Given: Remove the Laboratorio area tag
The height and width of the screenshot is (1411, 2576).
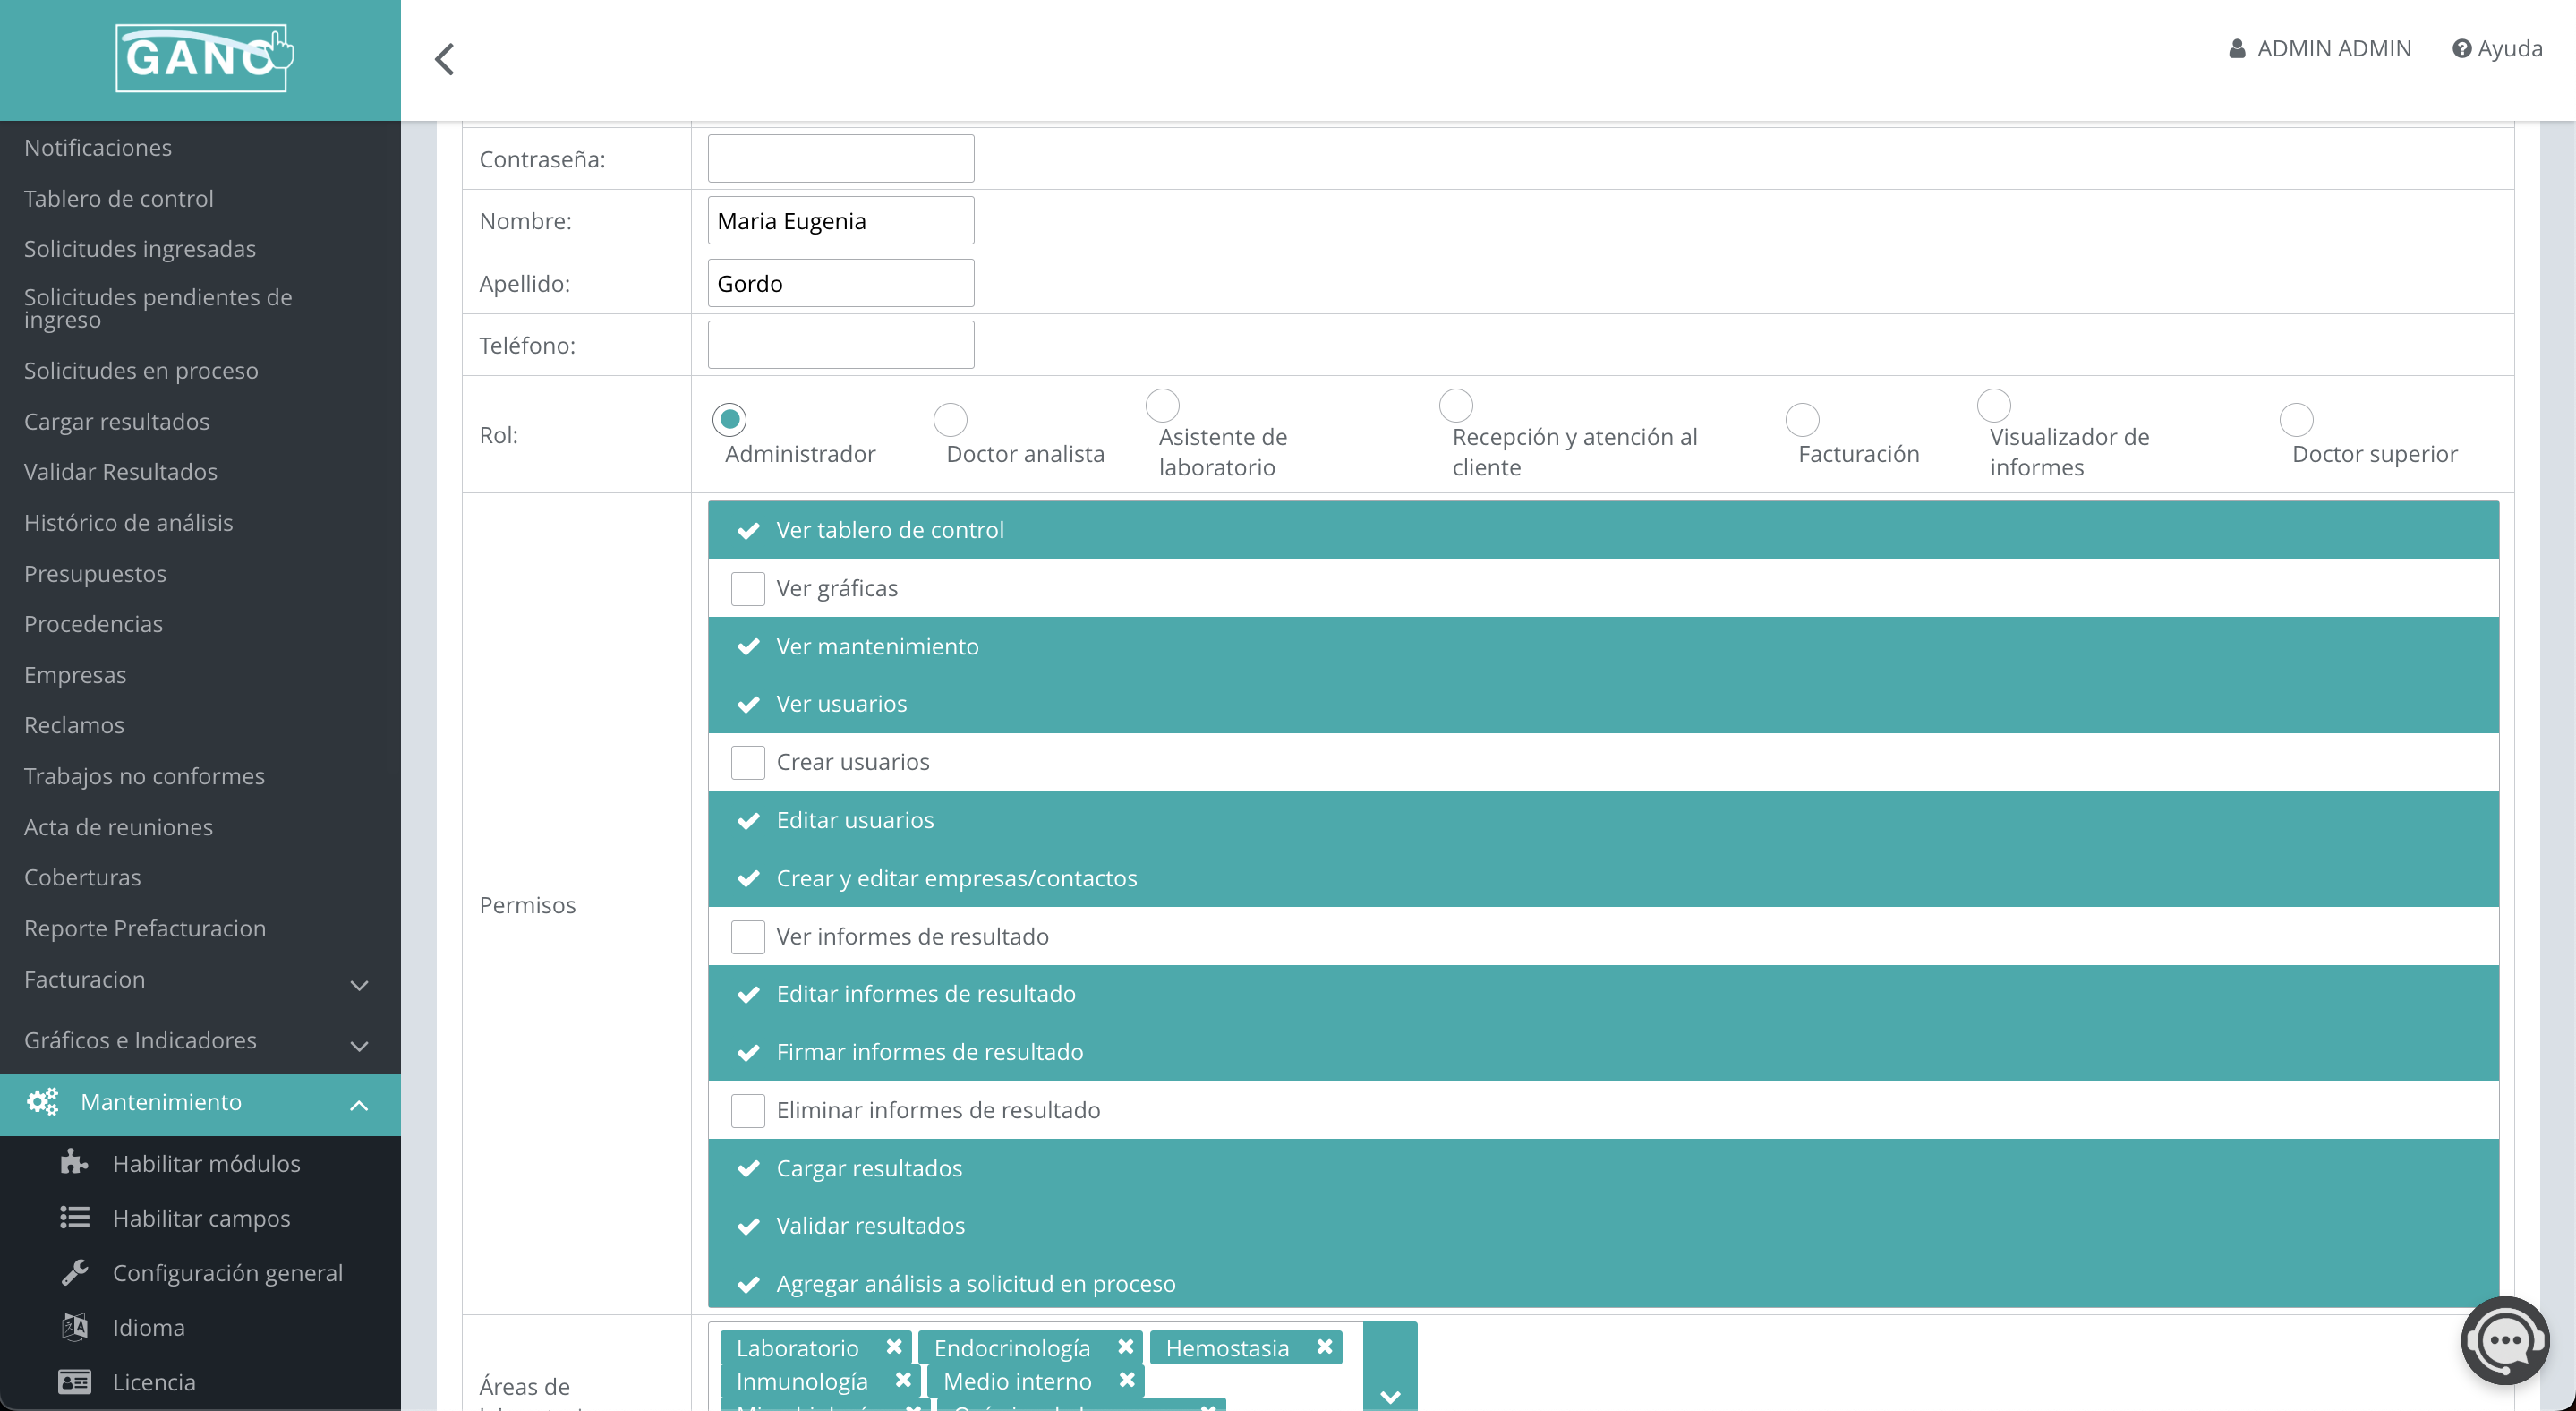Looking at the screenshot, I should tap(893, 1347).
